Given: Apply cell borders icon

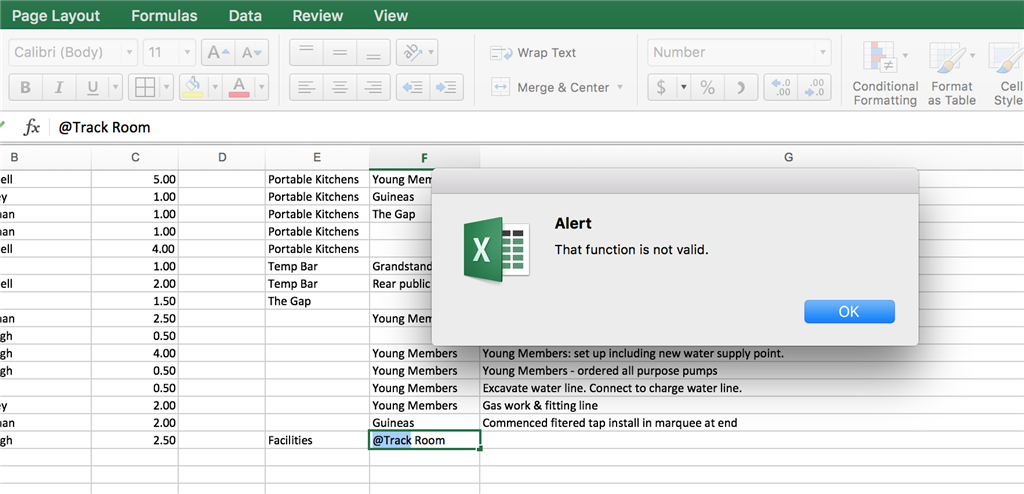Looking at the screenshot, I should [x=144, y=87].
